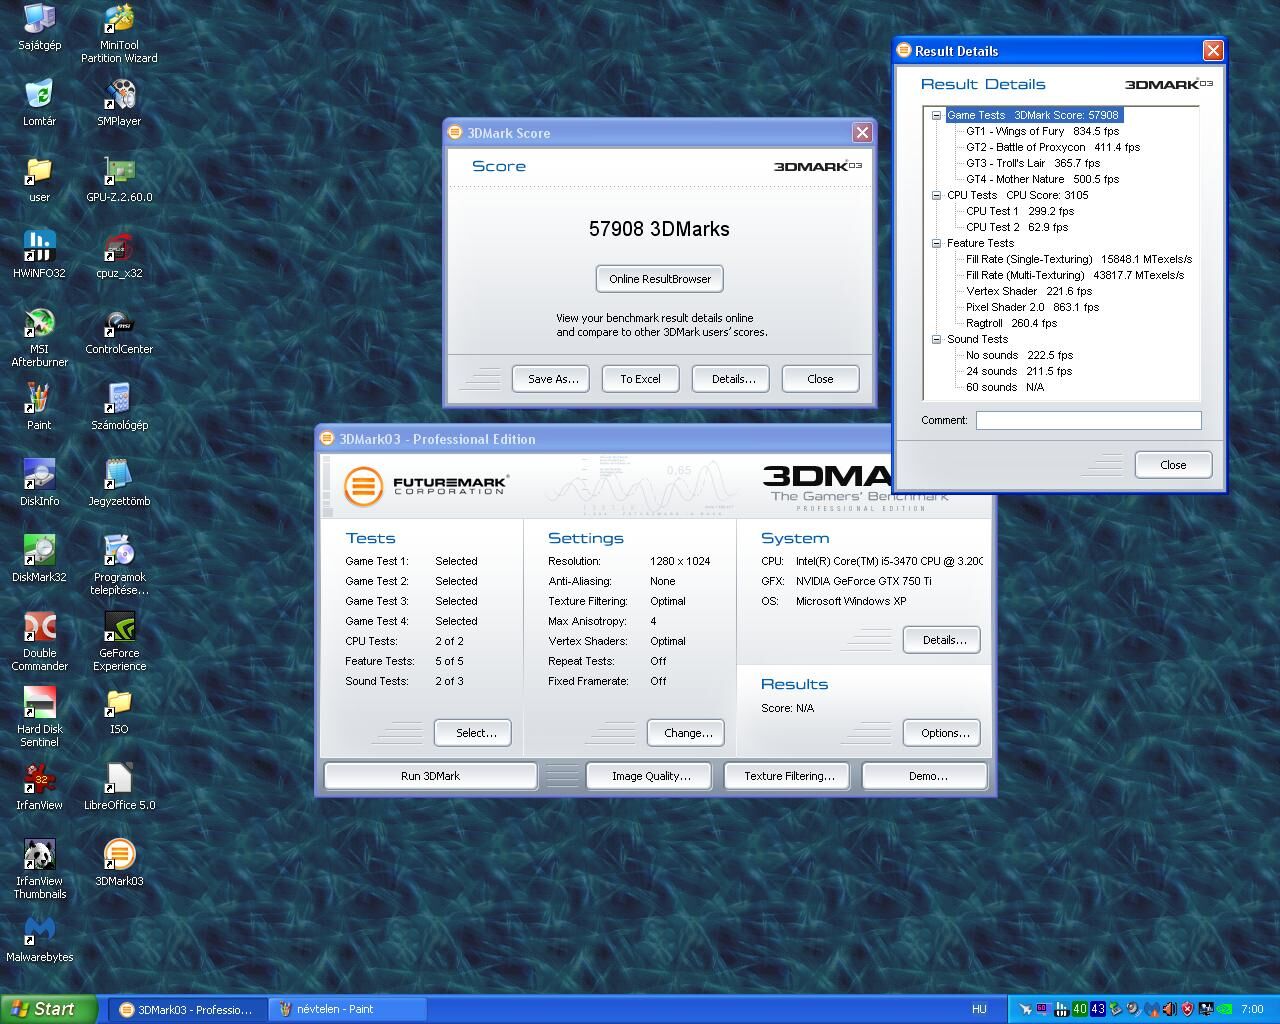Open the Paint desktop shortcut
1280x1024 pixels.
pos(39,407)
